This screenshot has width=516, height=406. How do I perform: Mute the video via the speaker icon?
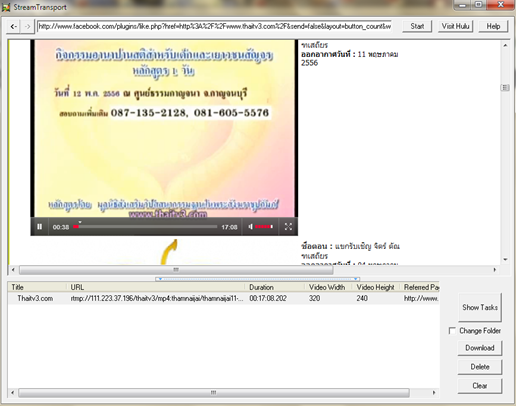click(250, 227)
